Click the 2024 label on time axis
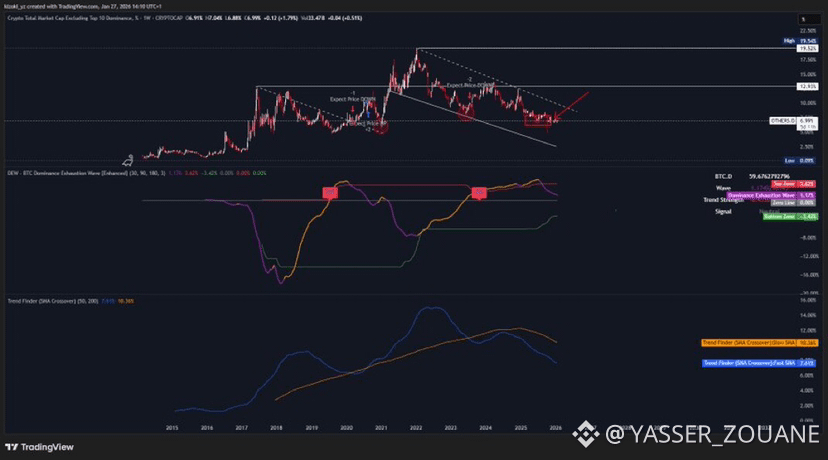 click(x=485, y=428)
